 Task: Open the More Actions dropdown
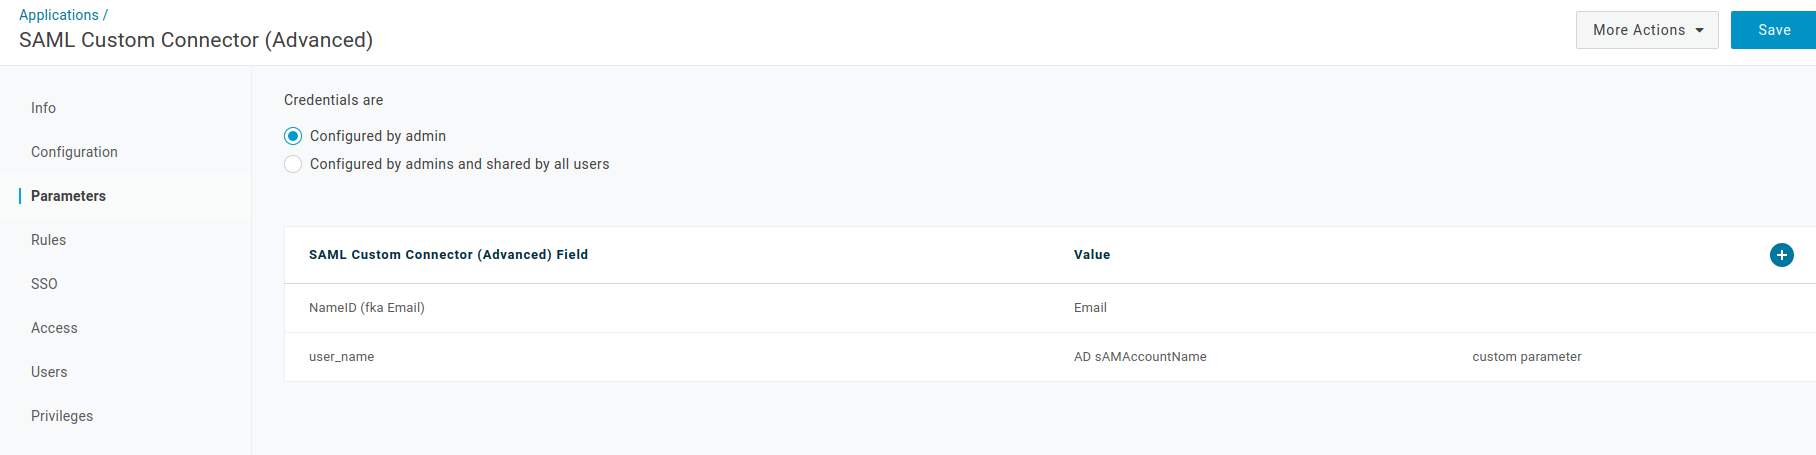[1646, 30]
